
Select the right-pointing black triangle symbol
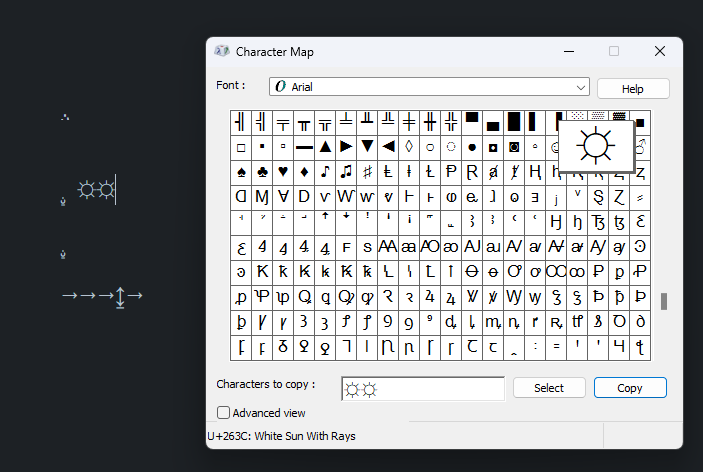point(346,146)
